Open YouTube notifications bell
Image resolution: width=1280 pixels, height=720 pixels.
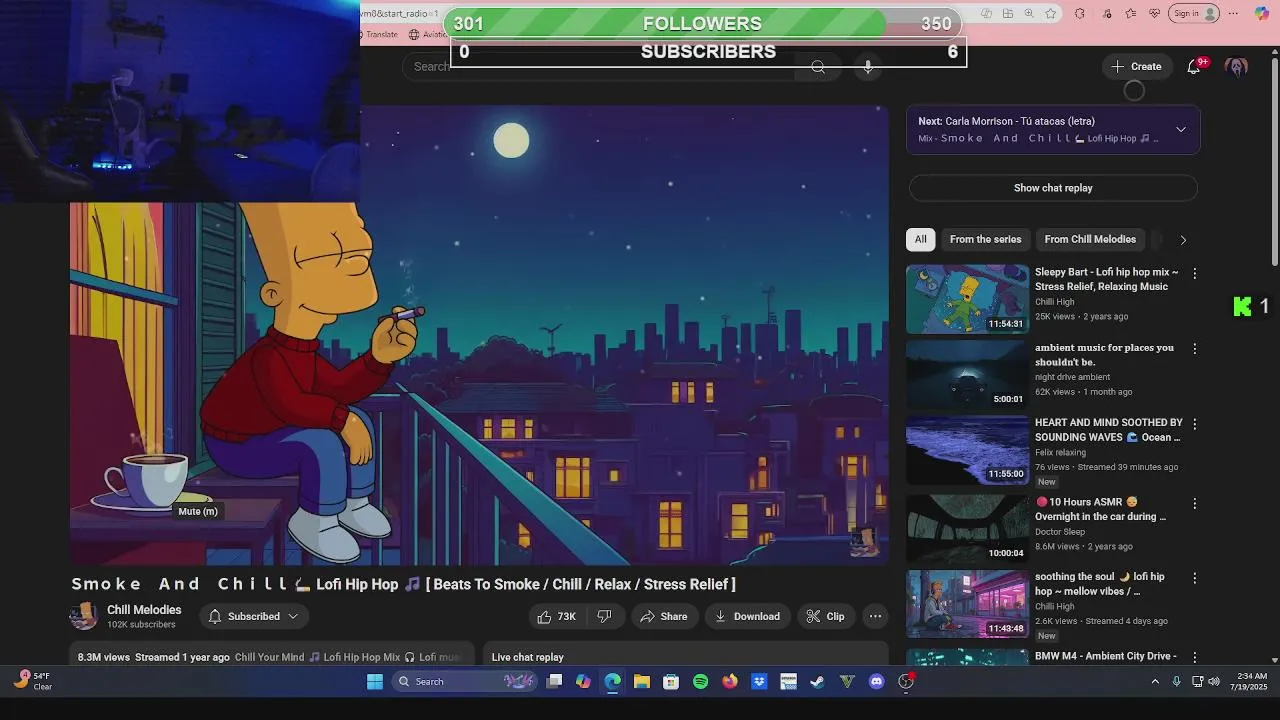pos(1194,67)
